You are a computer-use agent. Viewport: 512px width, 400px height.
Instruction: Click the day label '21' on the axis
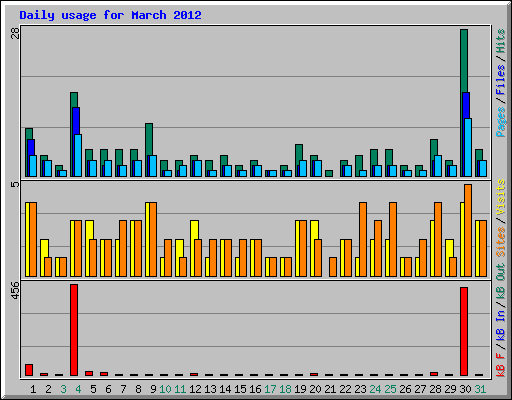[x=330, y=389]
